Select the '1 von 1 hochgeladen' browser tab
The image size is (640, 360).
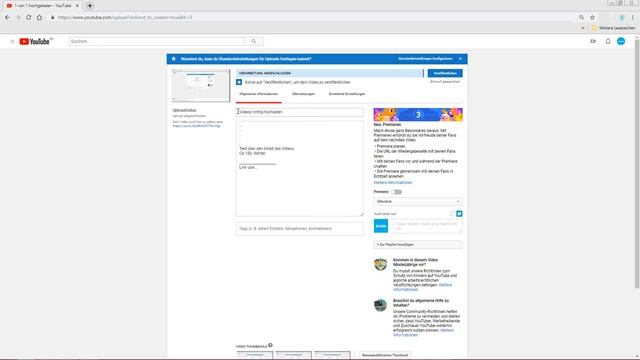[41, 6]
